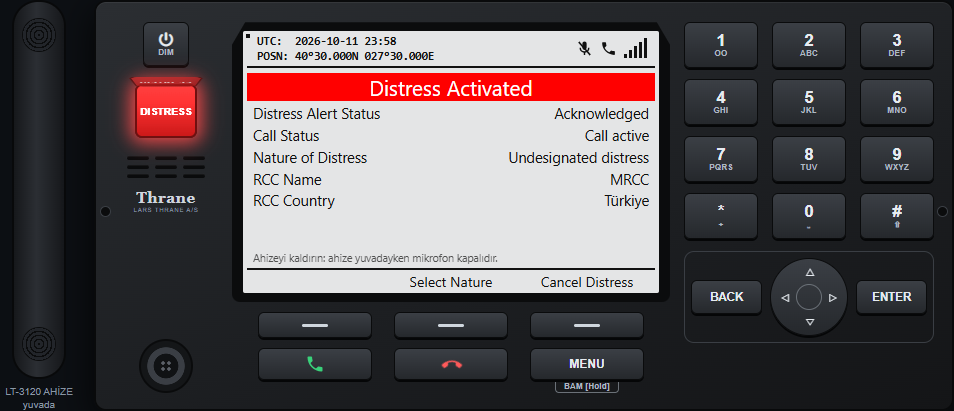The image size is (954, 411).
Task: Click keypad key 7 PQRS
Action: point(721,159)
